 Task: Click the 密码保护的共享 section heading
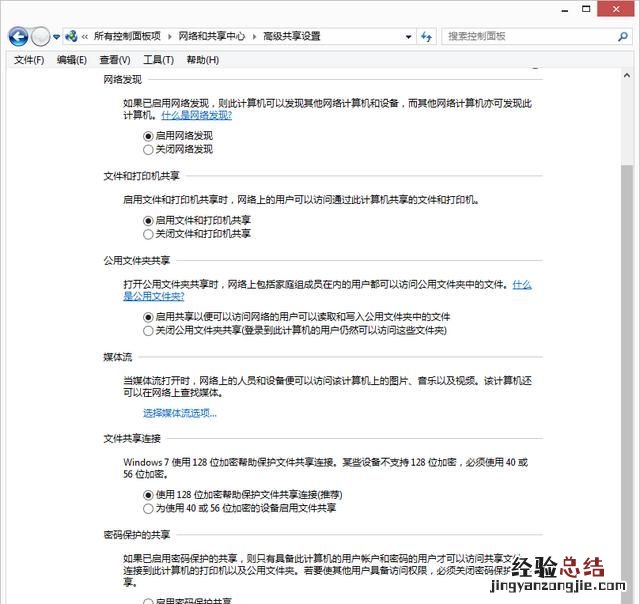[137, 535]
